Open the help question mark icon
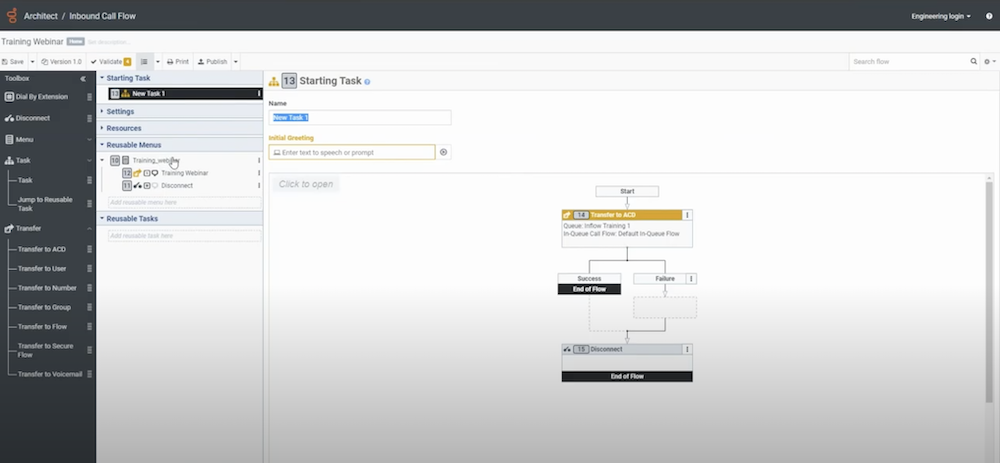 [x=989, y=16]
